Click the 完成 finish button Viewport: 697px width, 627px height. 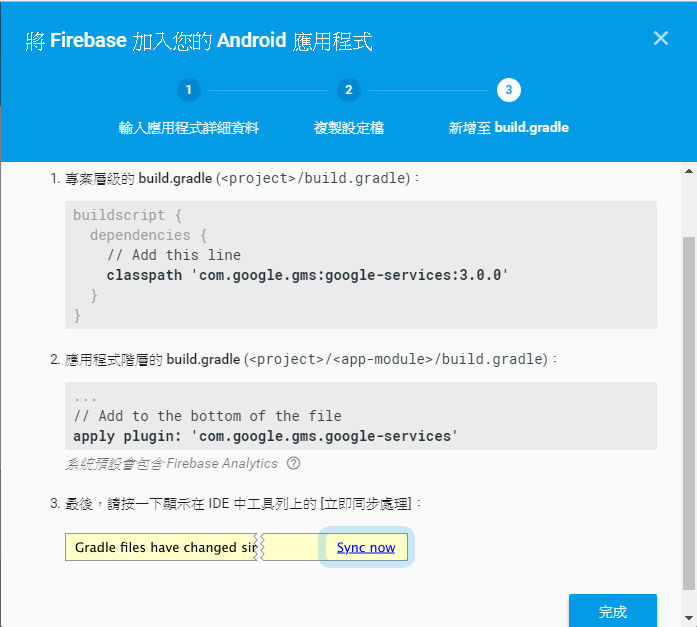click(x=613, y=611)
